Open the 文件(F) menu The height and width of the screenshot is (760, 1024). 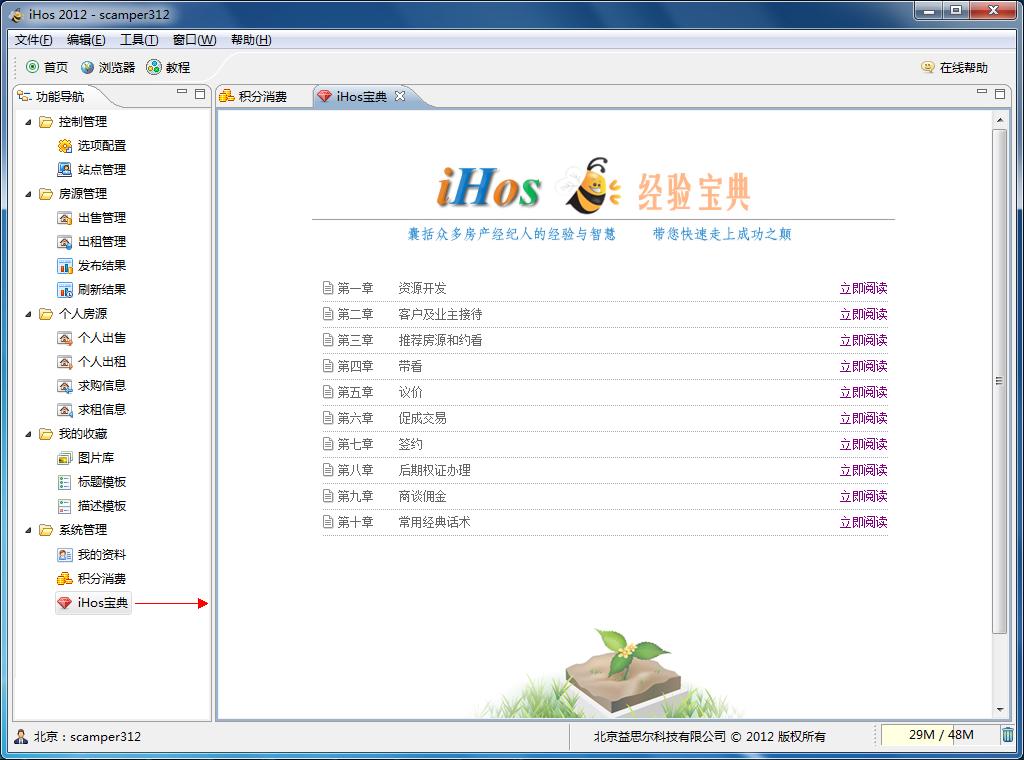point(33,40)
